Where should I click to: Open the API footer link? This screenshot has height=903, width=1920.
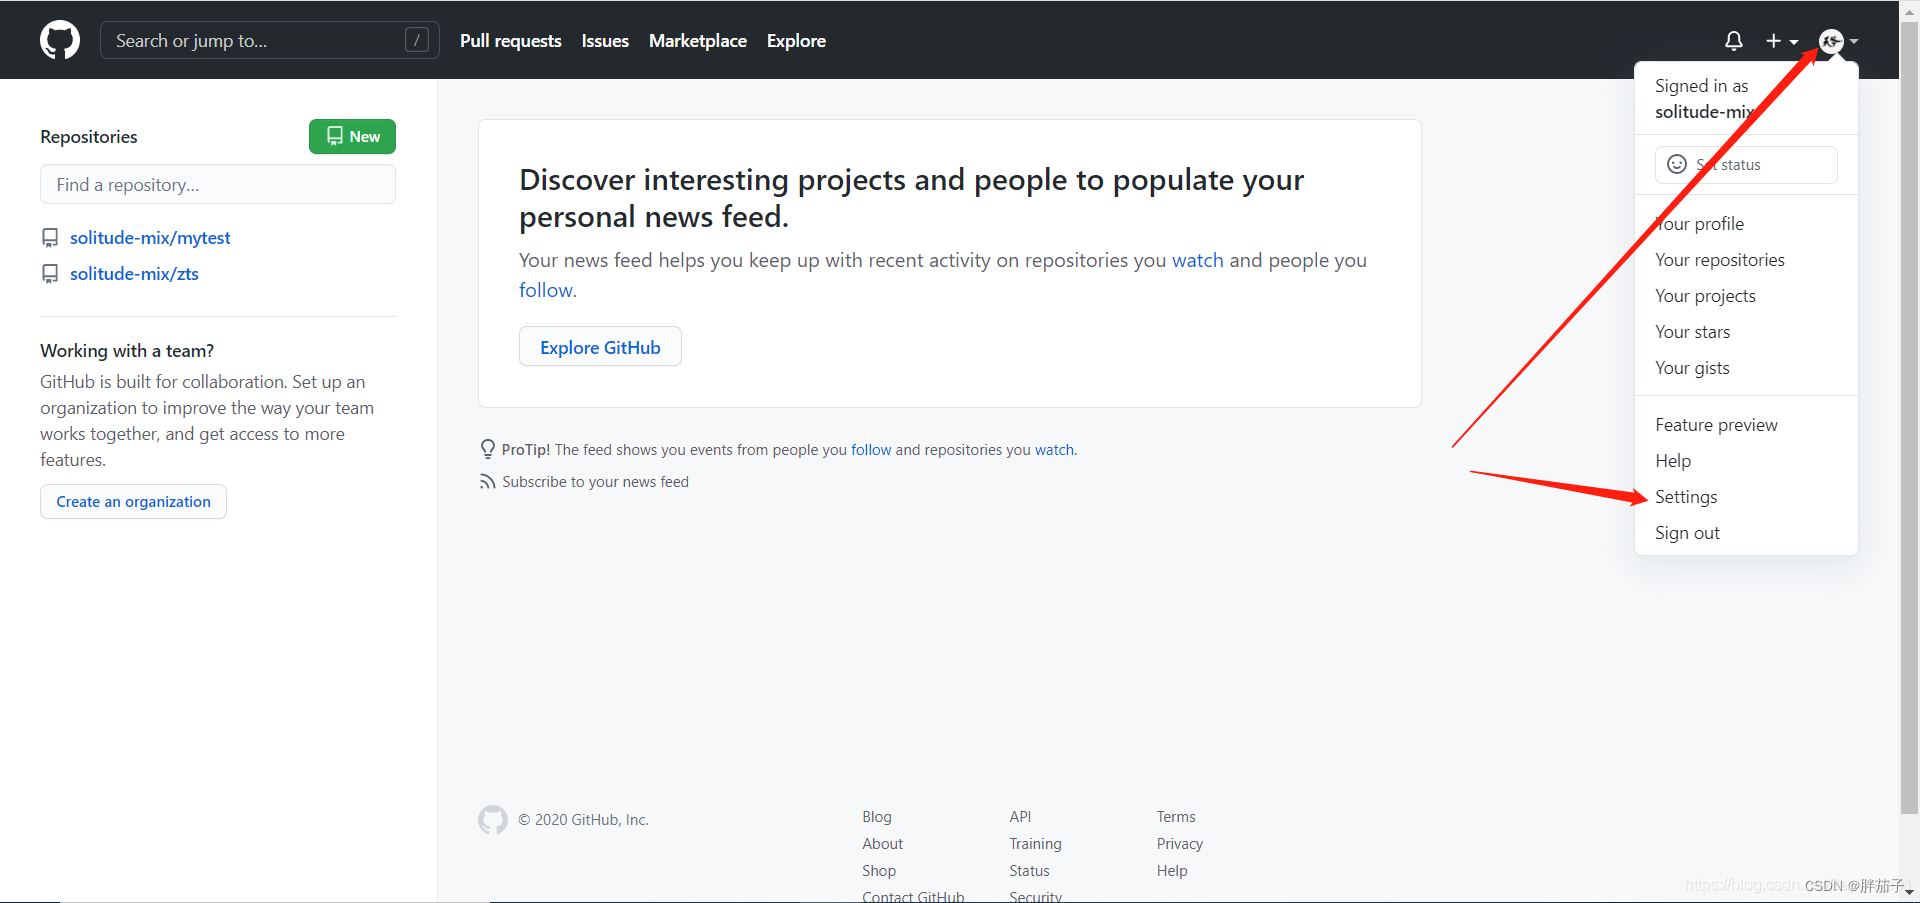click(1020, 817)
